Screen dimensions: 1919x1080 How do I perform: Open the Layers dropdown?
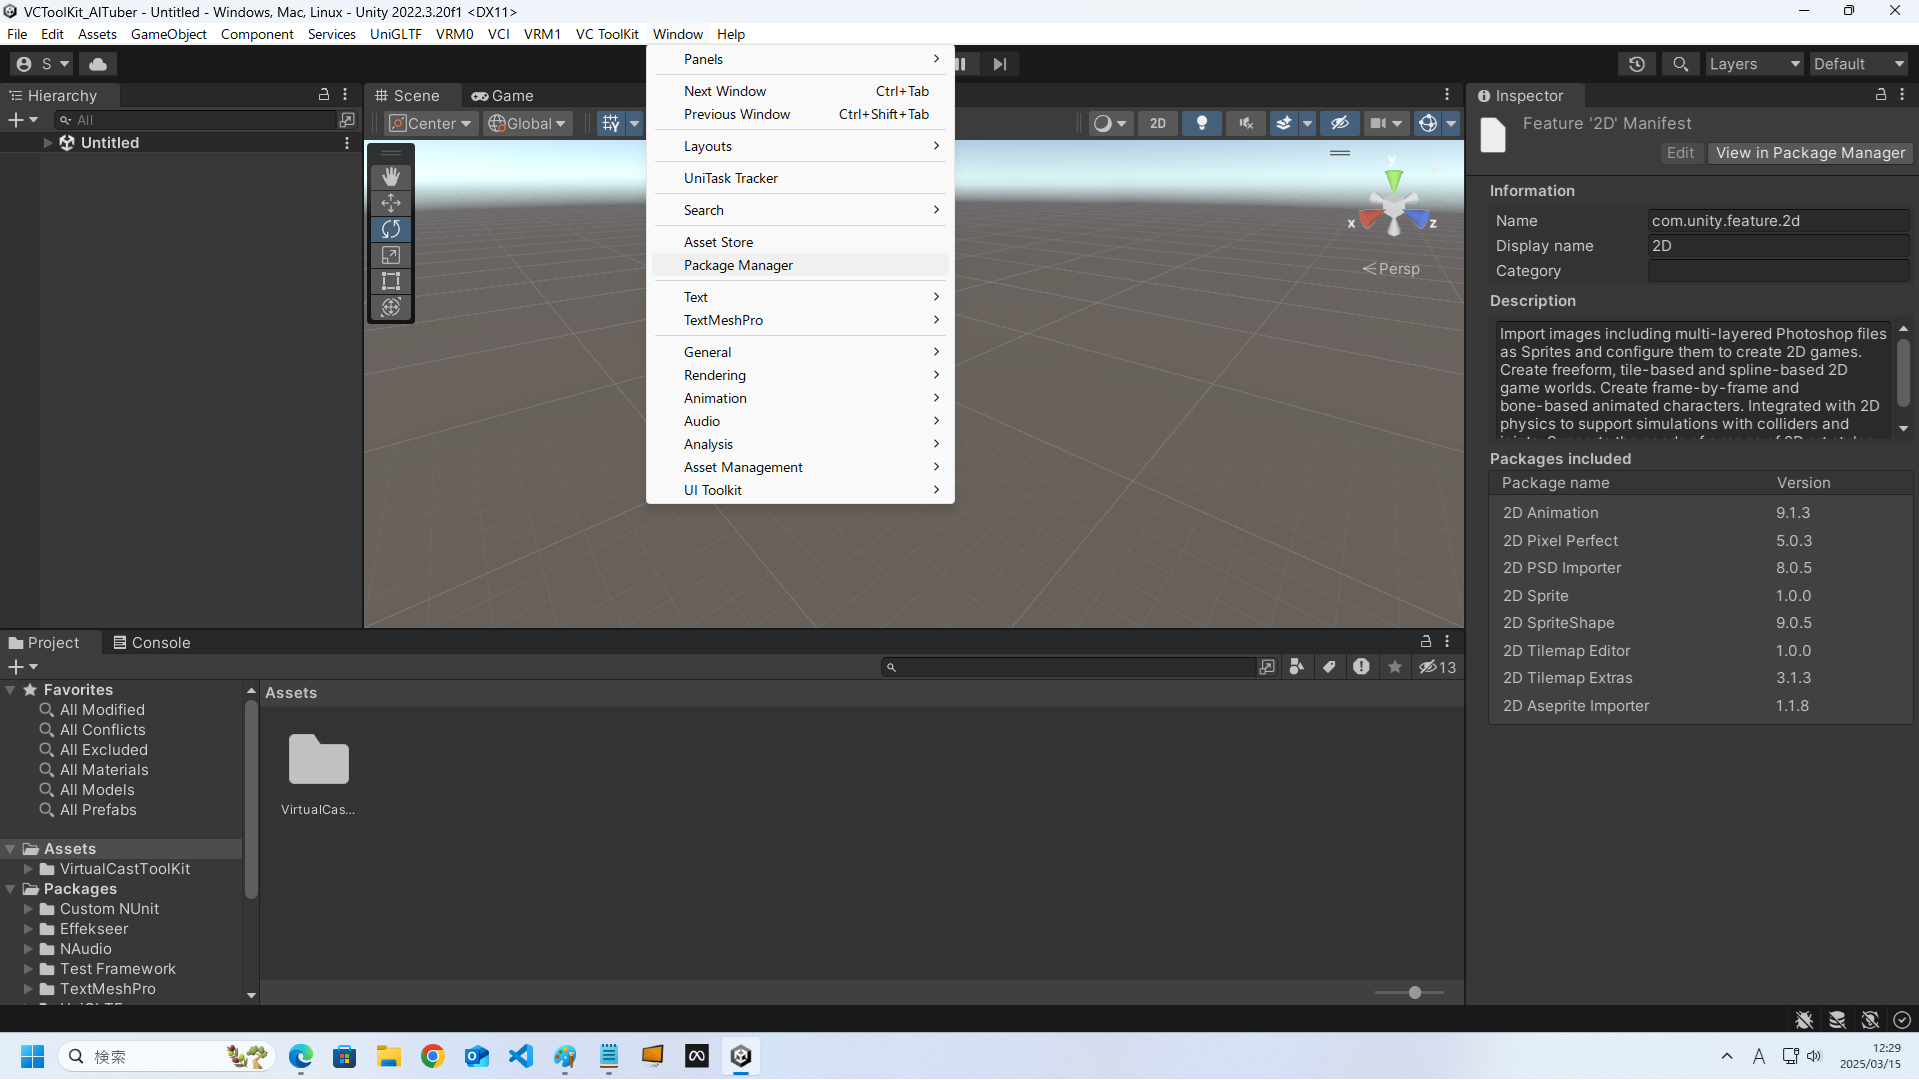1754,64
